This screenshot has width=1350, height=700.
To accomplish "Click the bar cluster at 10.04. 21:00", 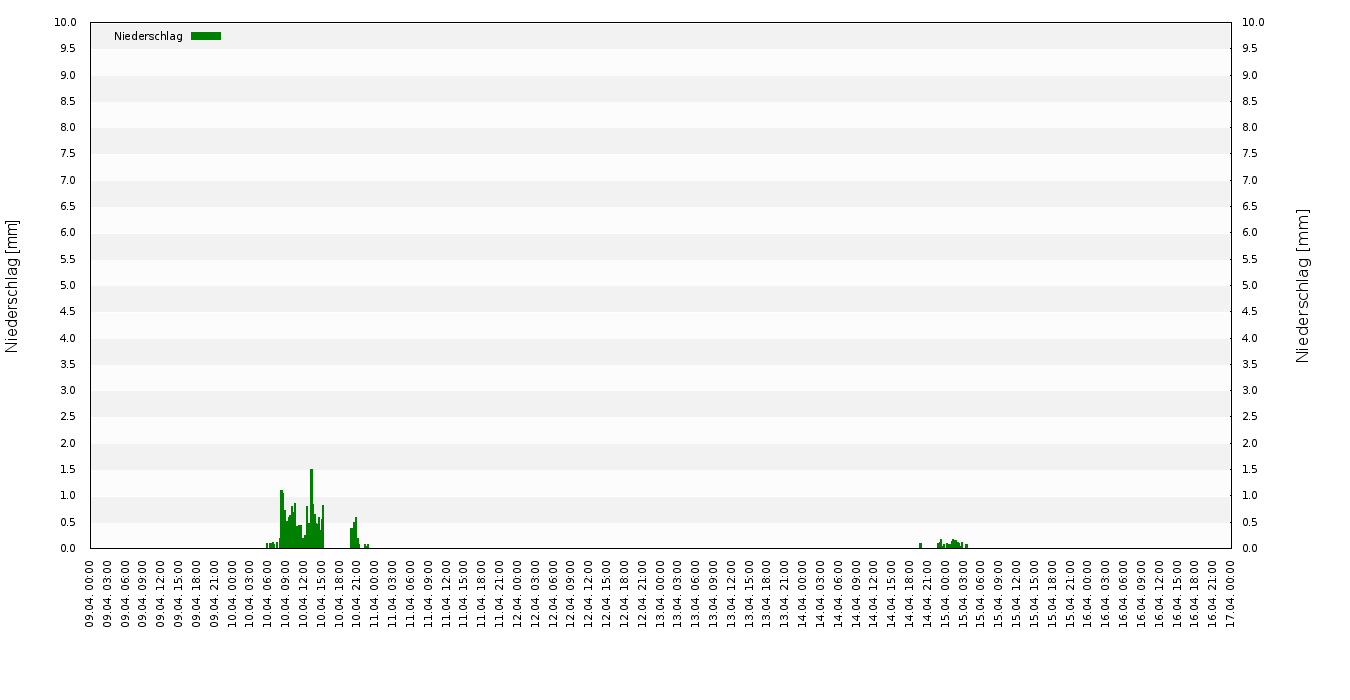I will 354,535.
